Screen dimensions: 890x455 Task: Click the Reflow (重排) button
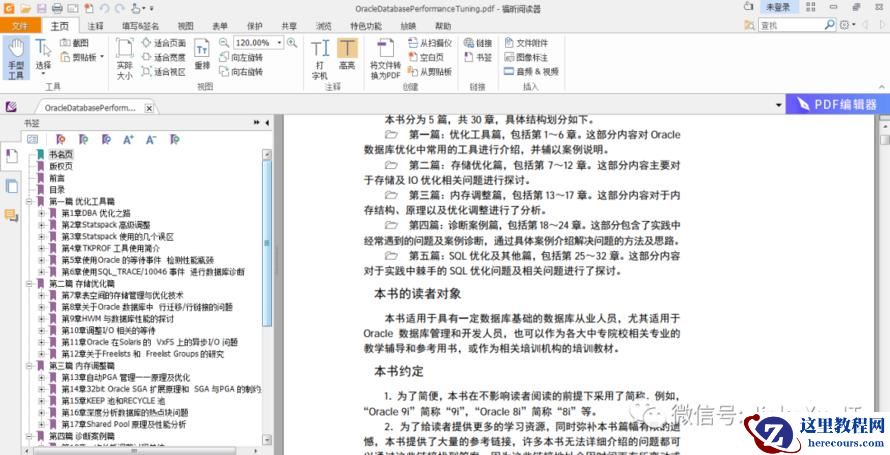[x=202, y=55]
